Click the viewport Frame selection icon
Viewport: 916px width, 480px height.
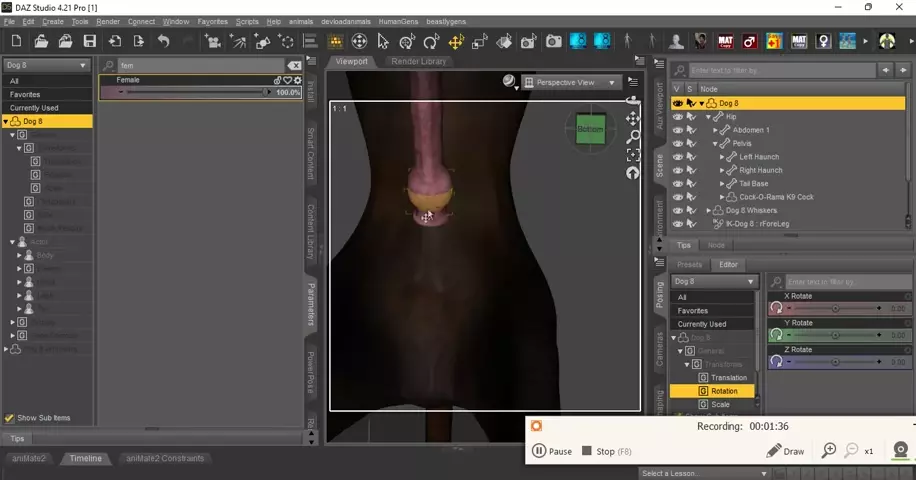point(632,155)
